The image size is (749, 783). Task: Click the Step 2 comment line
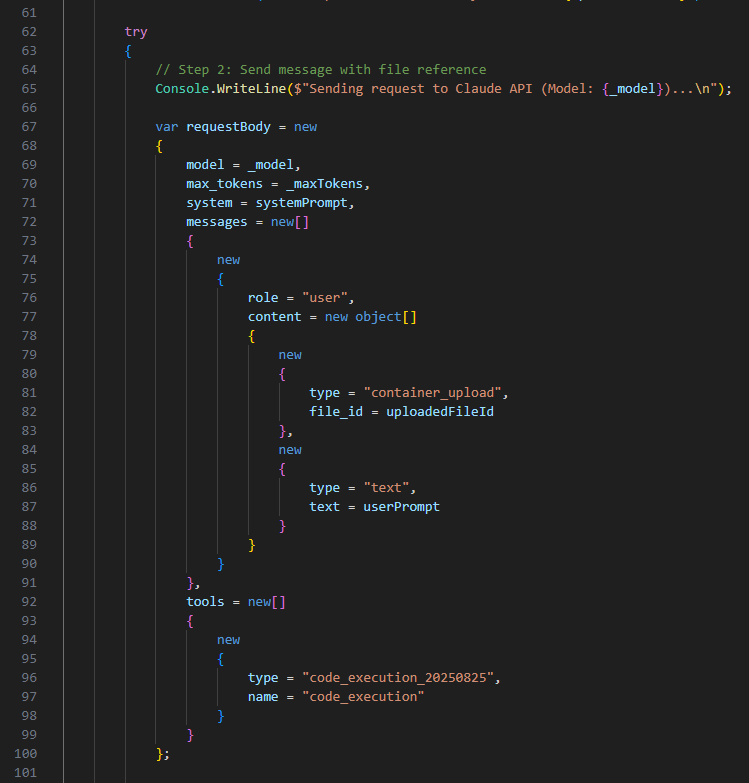pos(320,70)
